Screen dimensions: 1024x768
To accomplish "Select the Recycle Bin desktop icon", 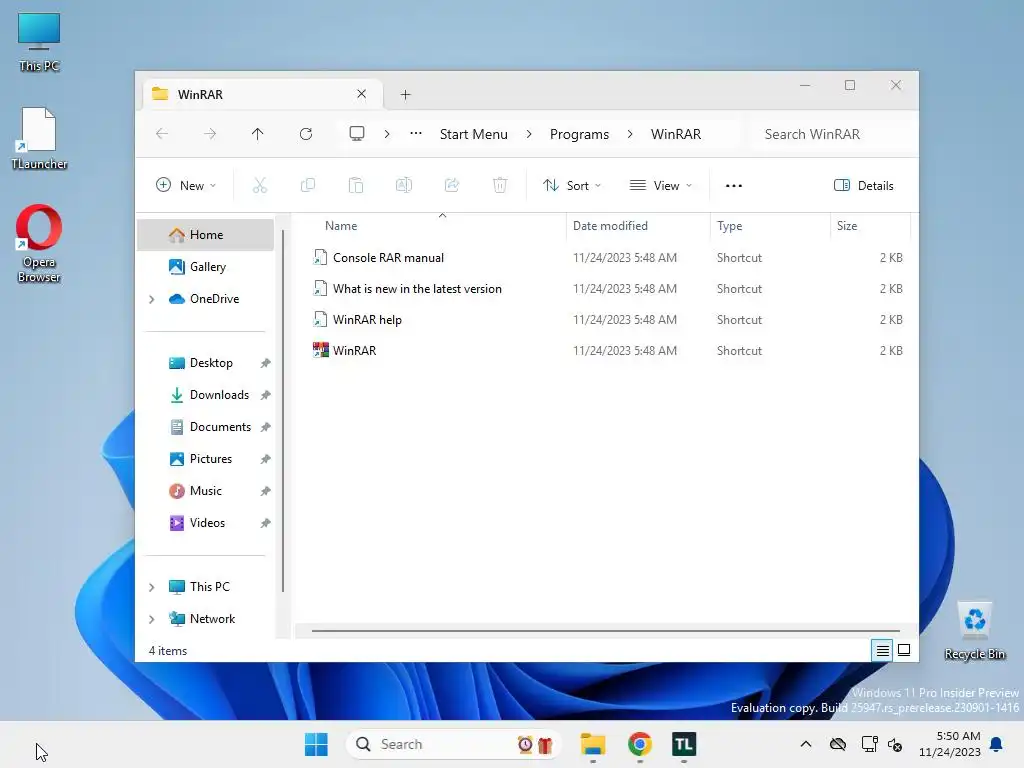I will pyautogui.click(x=974, y=631).
